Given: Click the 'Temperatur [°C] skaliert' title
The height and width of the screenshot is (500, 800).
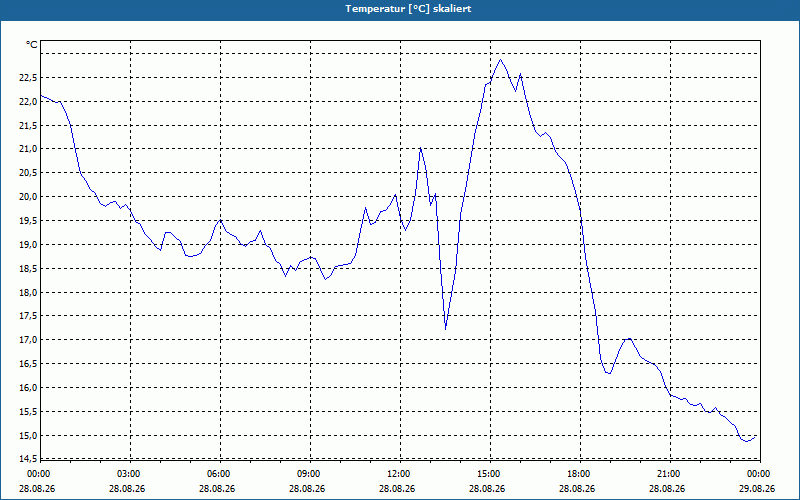Looking at the screenshot, I should tap(408, 9).
